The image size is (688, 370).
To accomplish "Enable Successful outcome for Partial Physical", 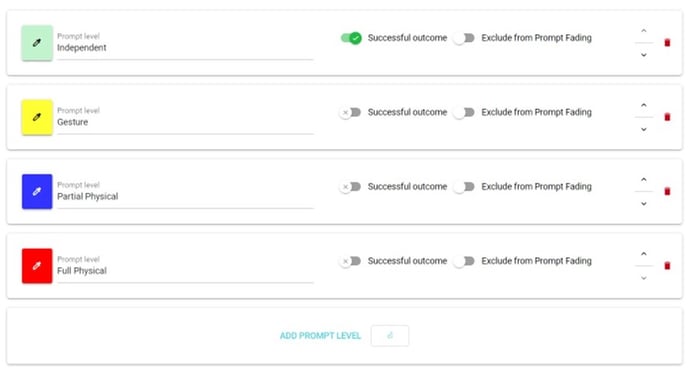I will coord(350,187).
